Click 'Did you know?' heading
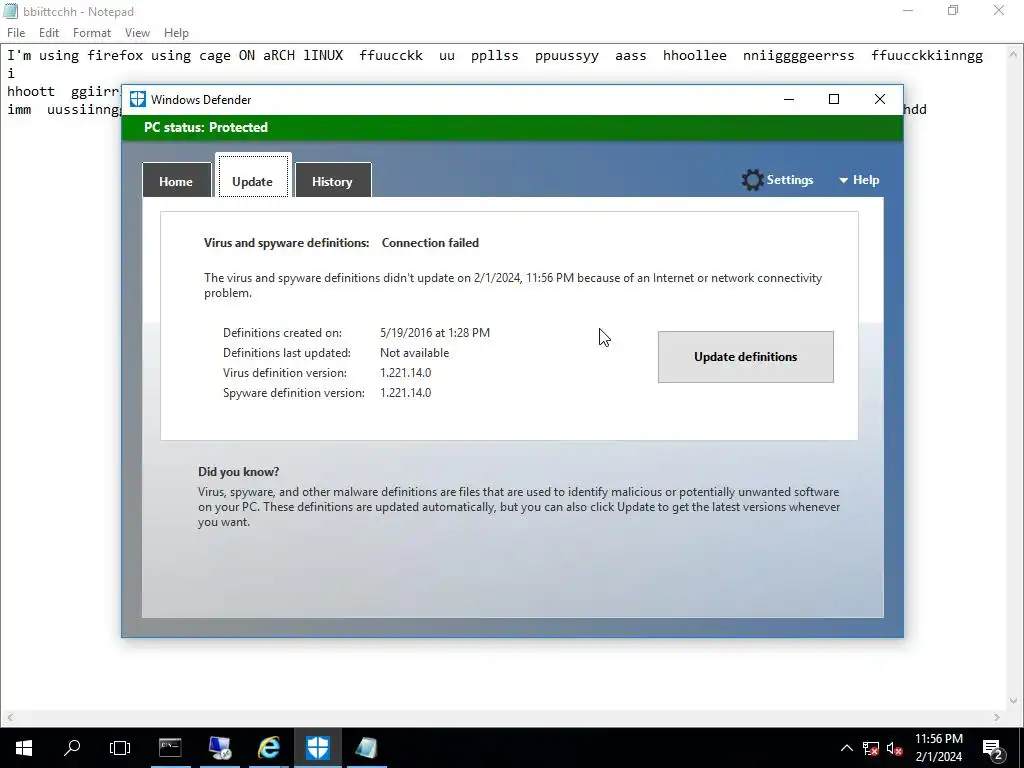 point(239,472)
